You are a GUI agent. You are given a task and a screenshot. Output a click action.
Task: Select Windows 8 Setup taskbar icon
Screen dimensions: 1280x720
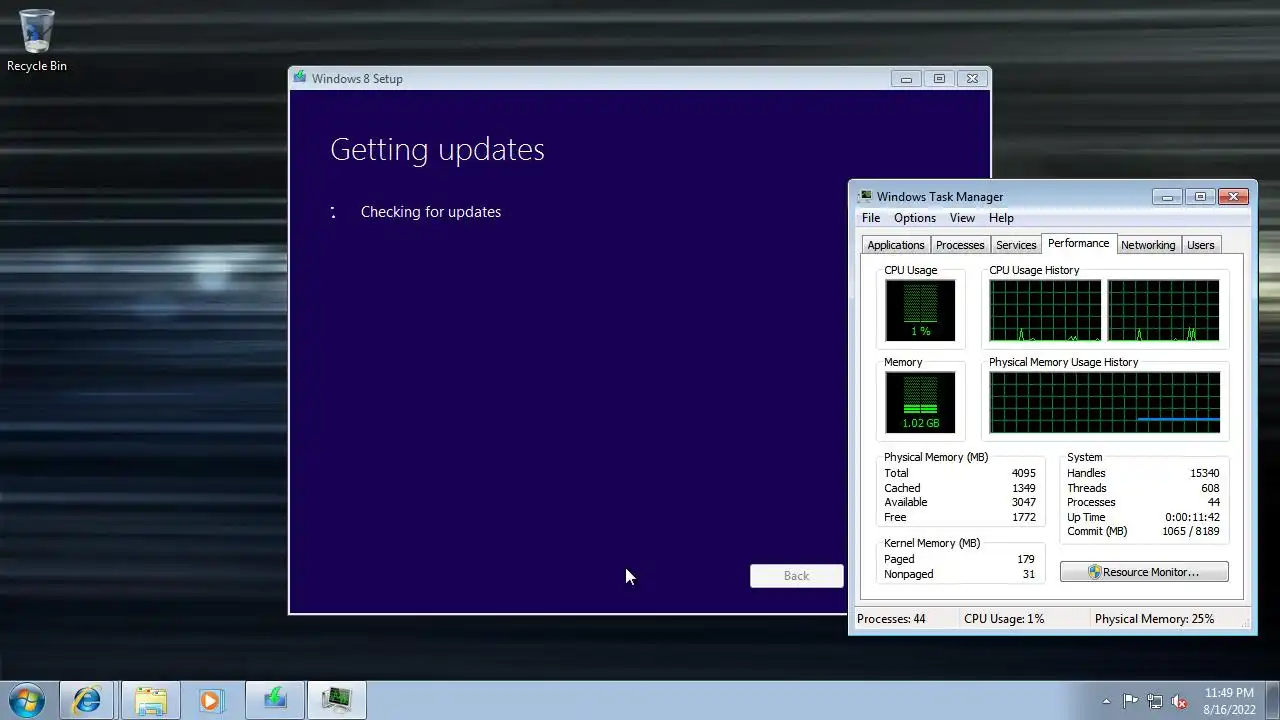274,700
